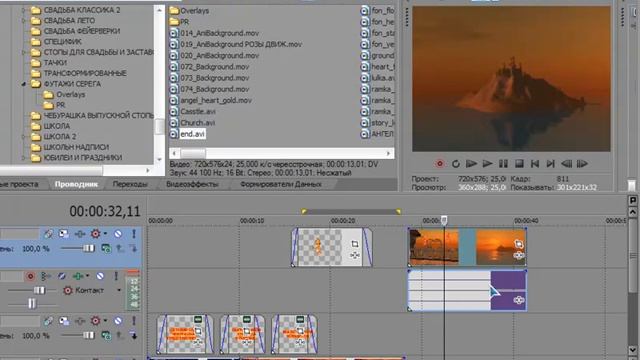Open Event Pan/Crop on the sunset clip
This screenshot has height=360, width=640.
pos(519,244)
